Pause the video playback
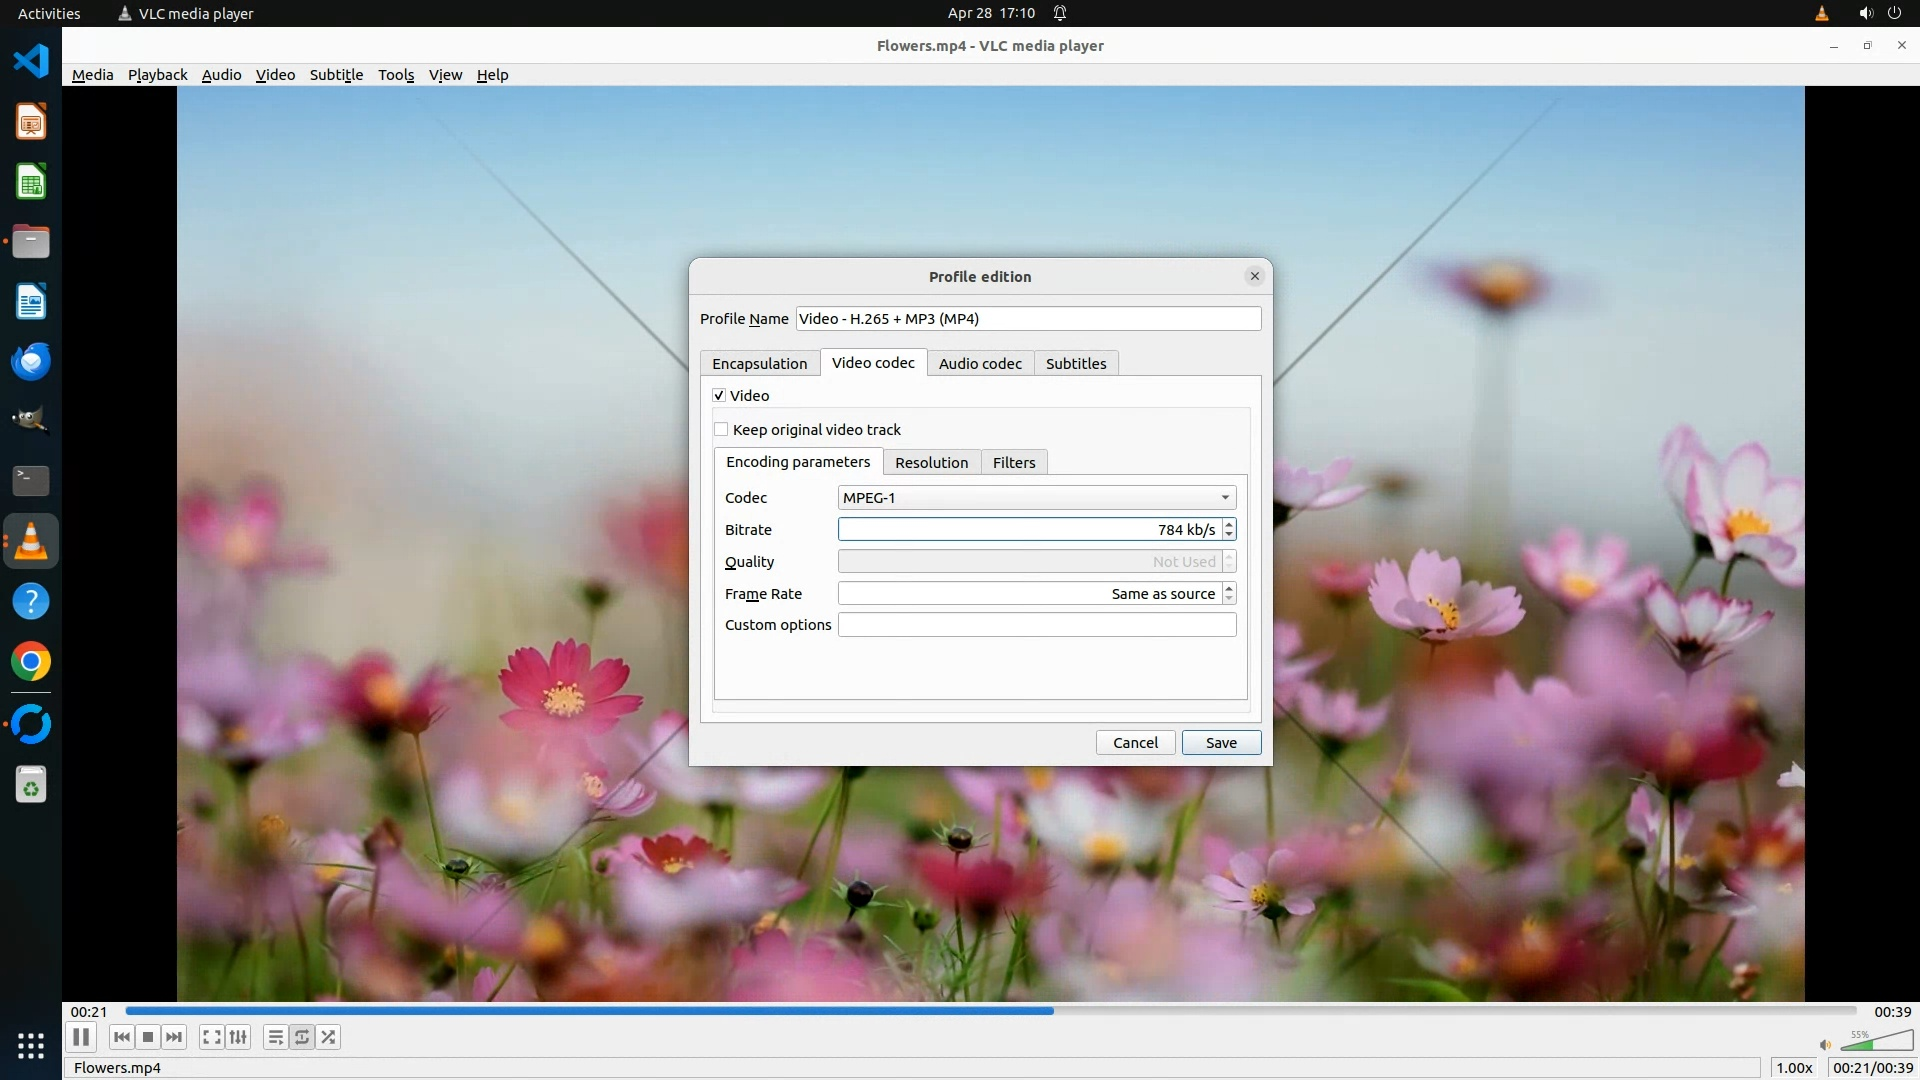Image resolution: width=1920 pixels, height=1080 pixels. [x=81, y=1037]
